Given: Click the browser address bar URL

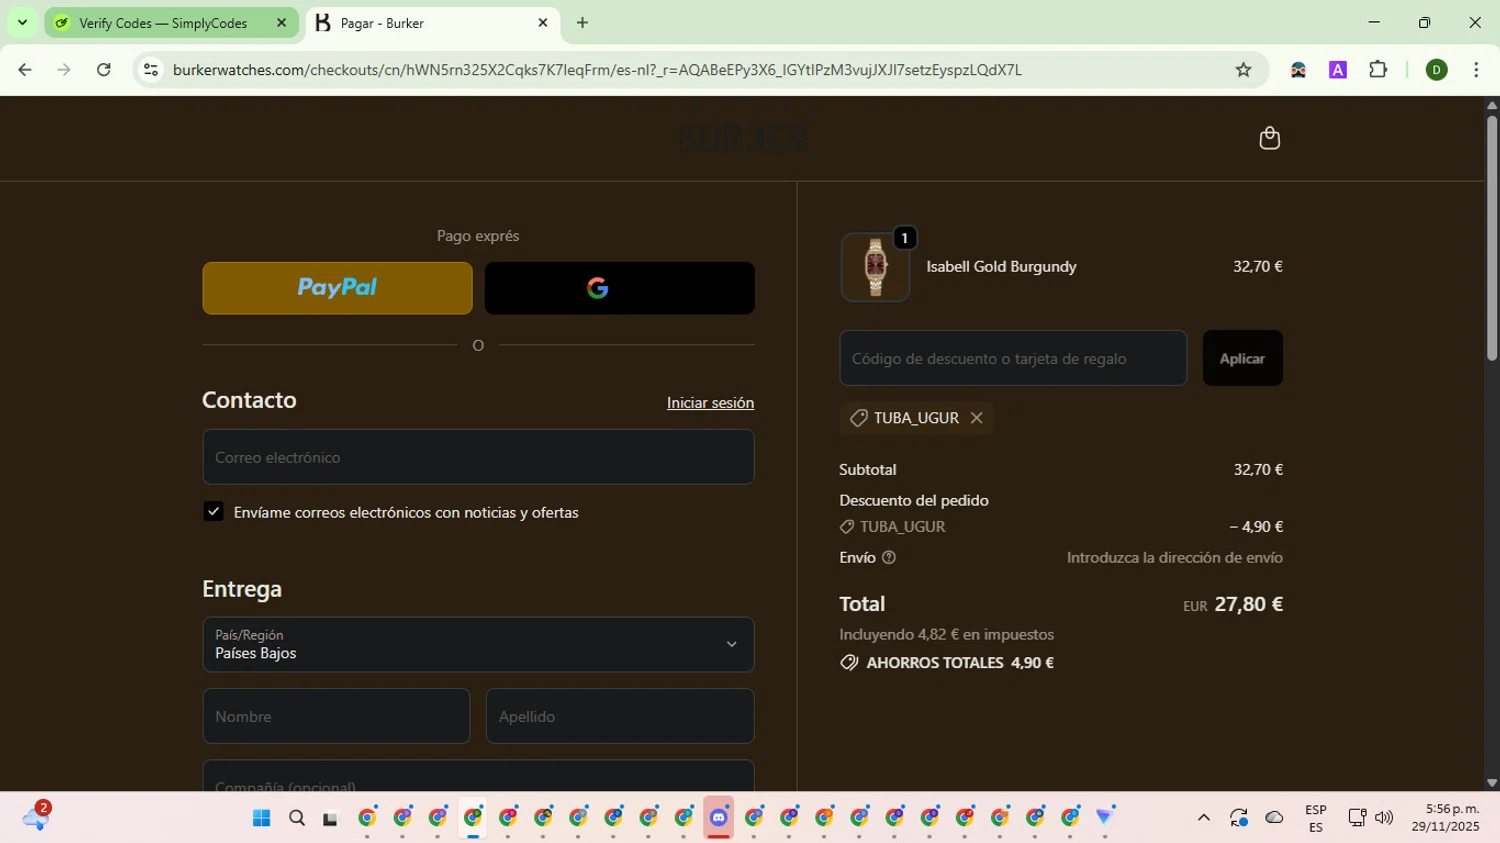Looking at the screenshot, I should [597, 70].
